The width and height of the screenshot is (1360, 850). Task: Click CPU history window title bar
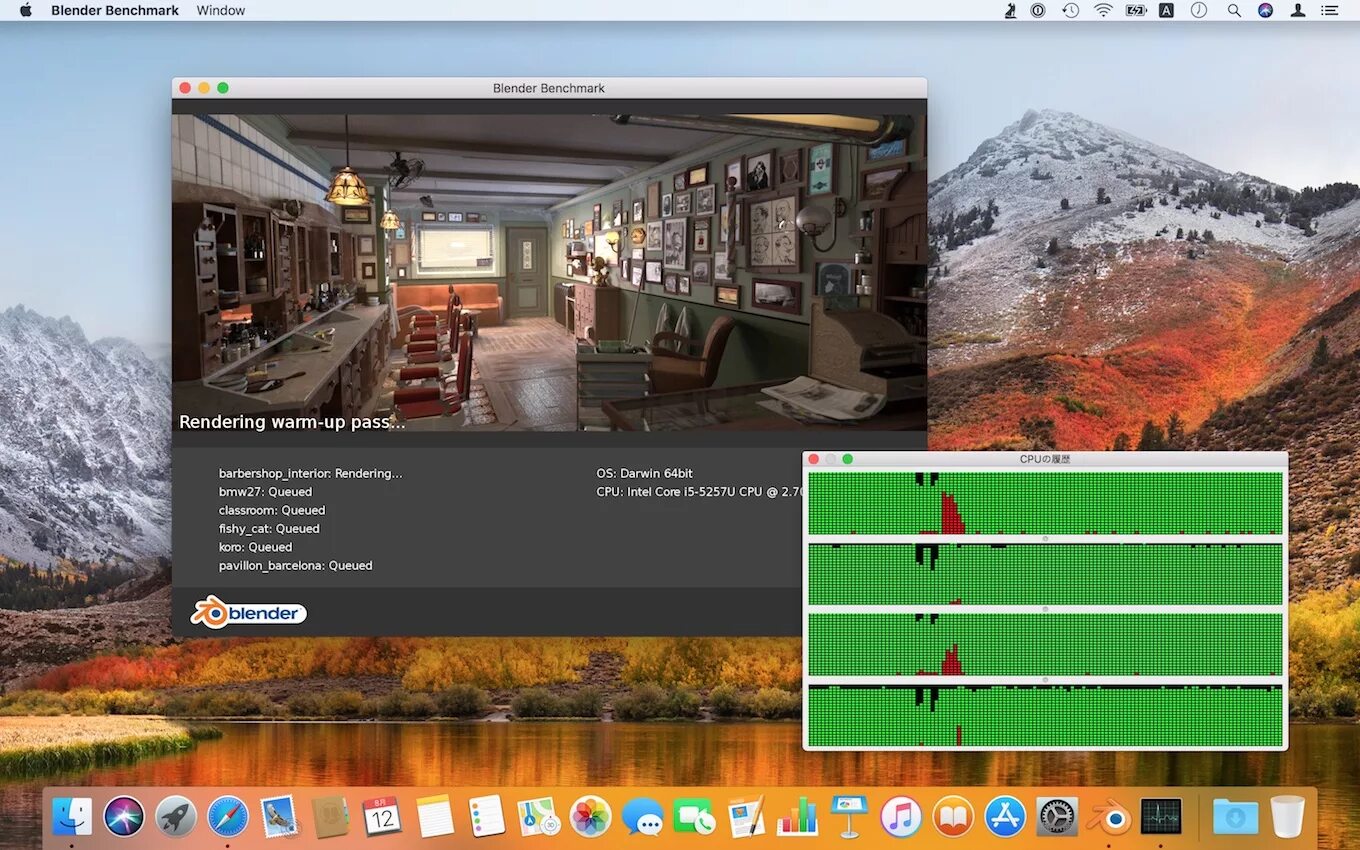coord(1045,459)
